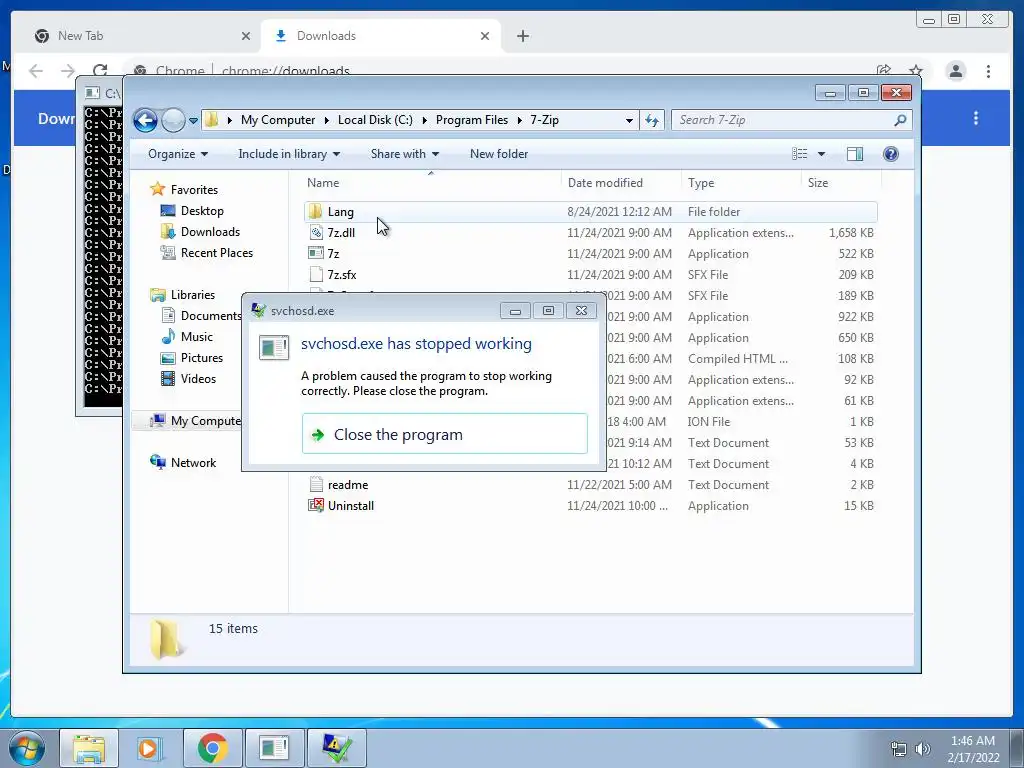Viewport: 1024px width, 768px height.
Task: Select the 7z.dll file icon
Action: tap(316, 232)
